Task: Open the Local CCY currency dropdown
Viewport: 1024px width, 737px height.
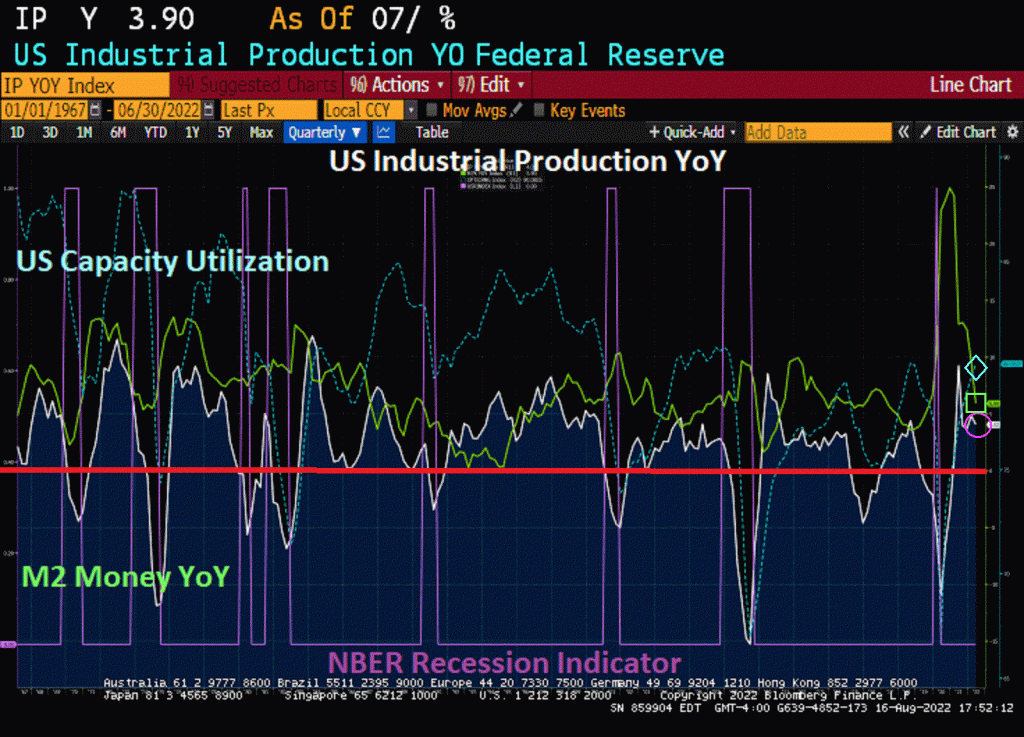Action: click(370, 110)
